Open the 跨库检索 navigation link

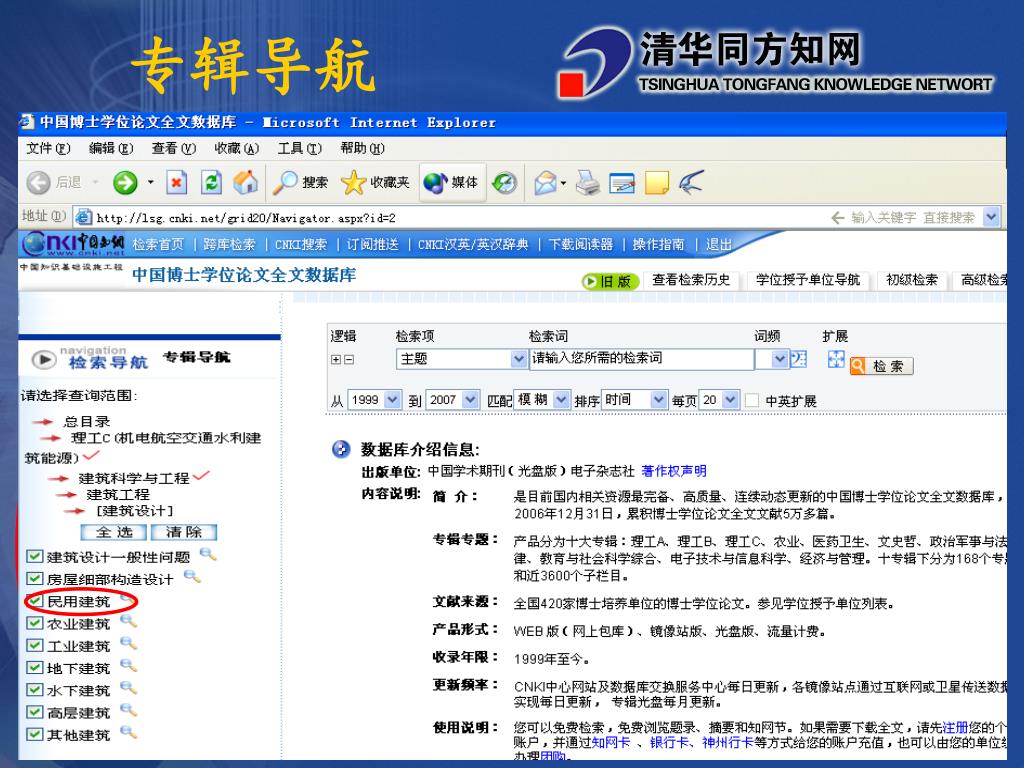(x=229, y=244)
